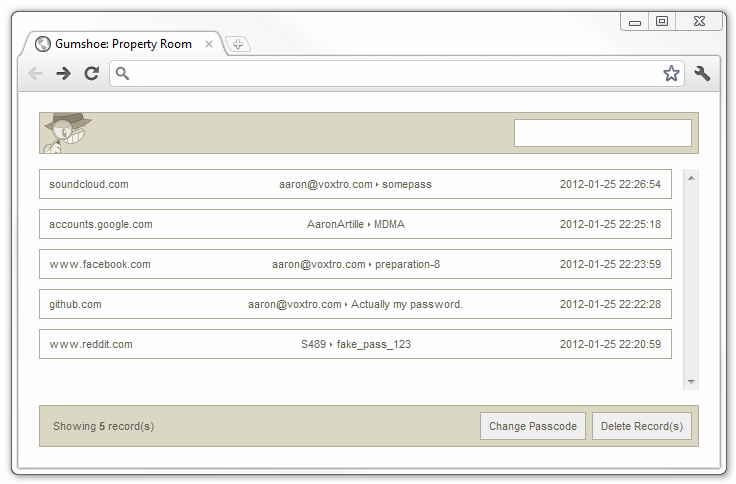
Task: Select the www.facebook.com record
Action: coord(355,264)
